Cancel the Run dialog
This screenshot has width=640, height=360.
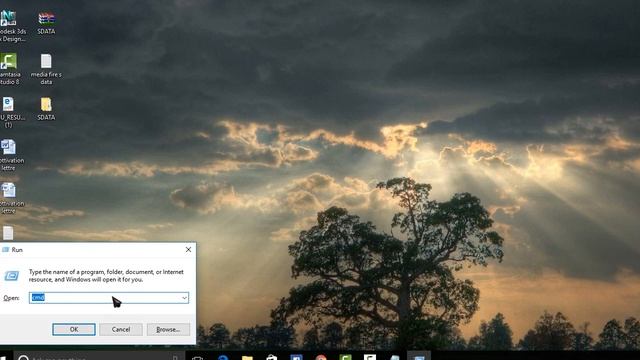point(121,329)
